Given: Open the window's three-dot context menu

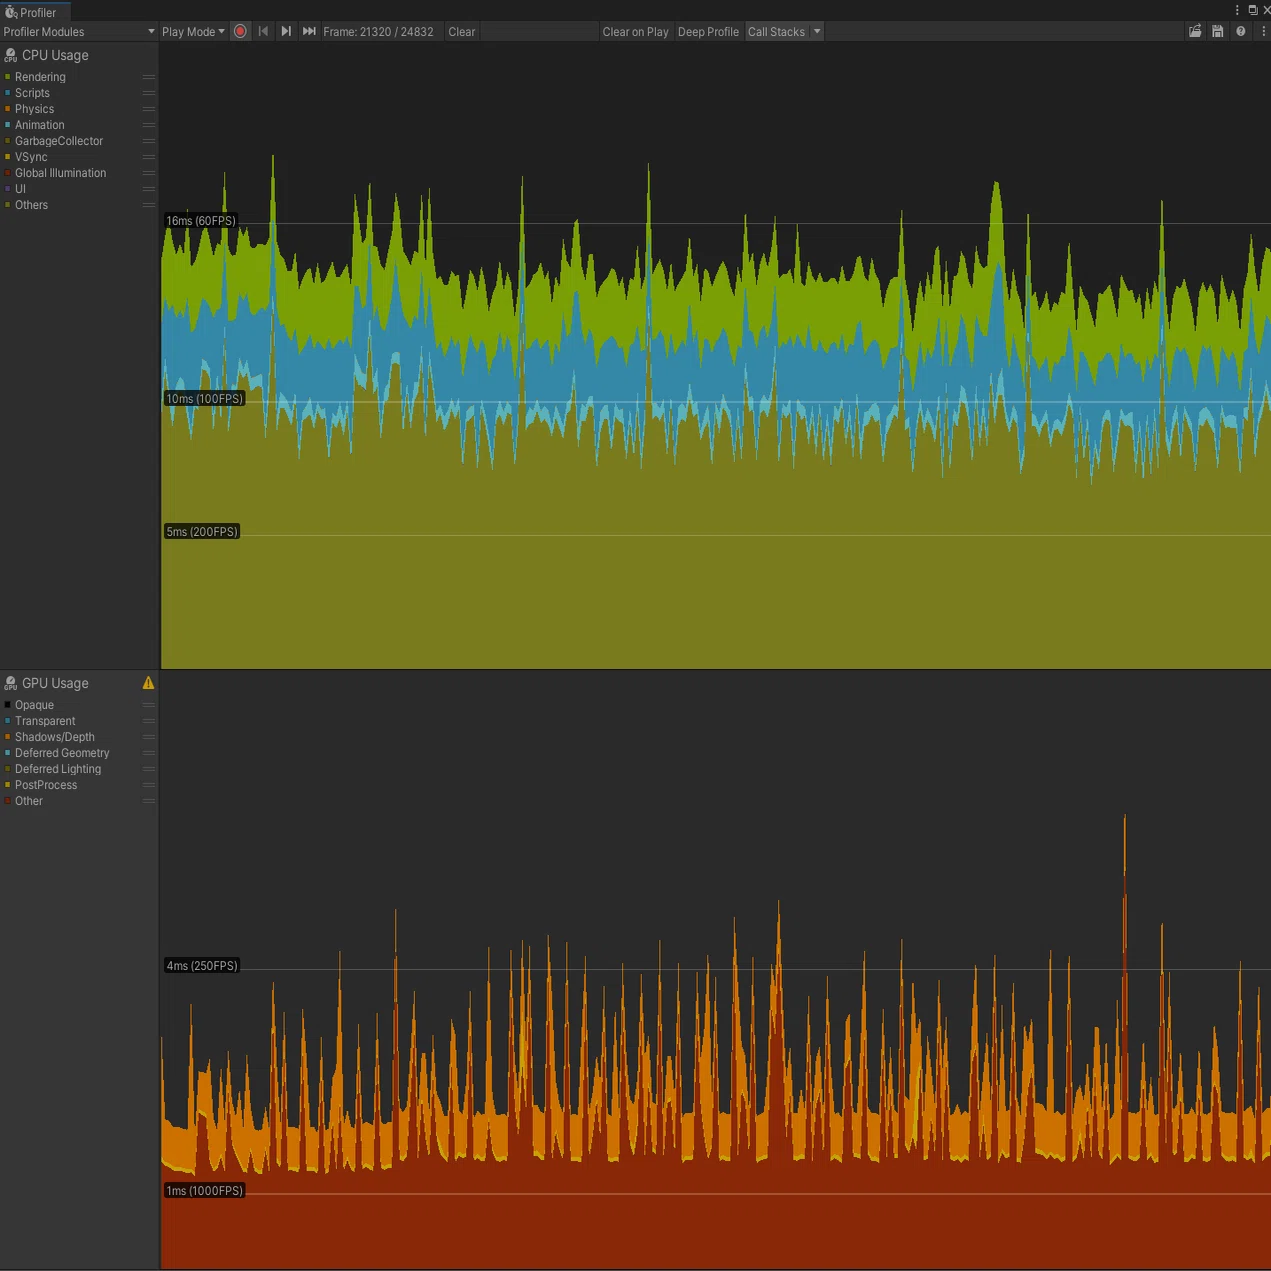Looking at the screenshot, I should coord(1237,10).
